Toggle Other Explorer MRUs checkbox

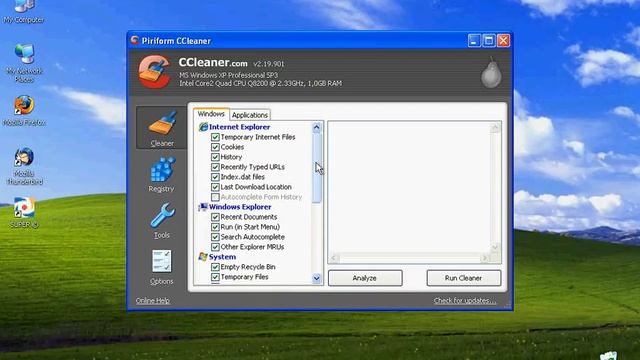[215, 247]
